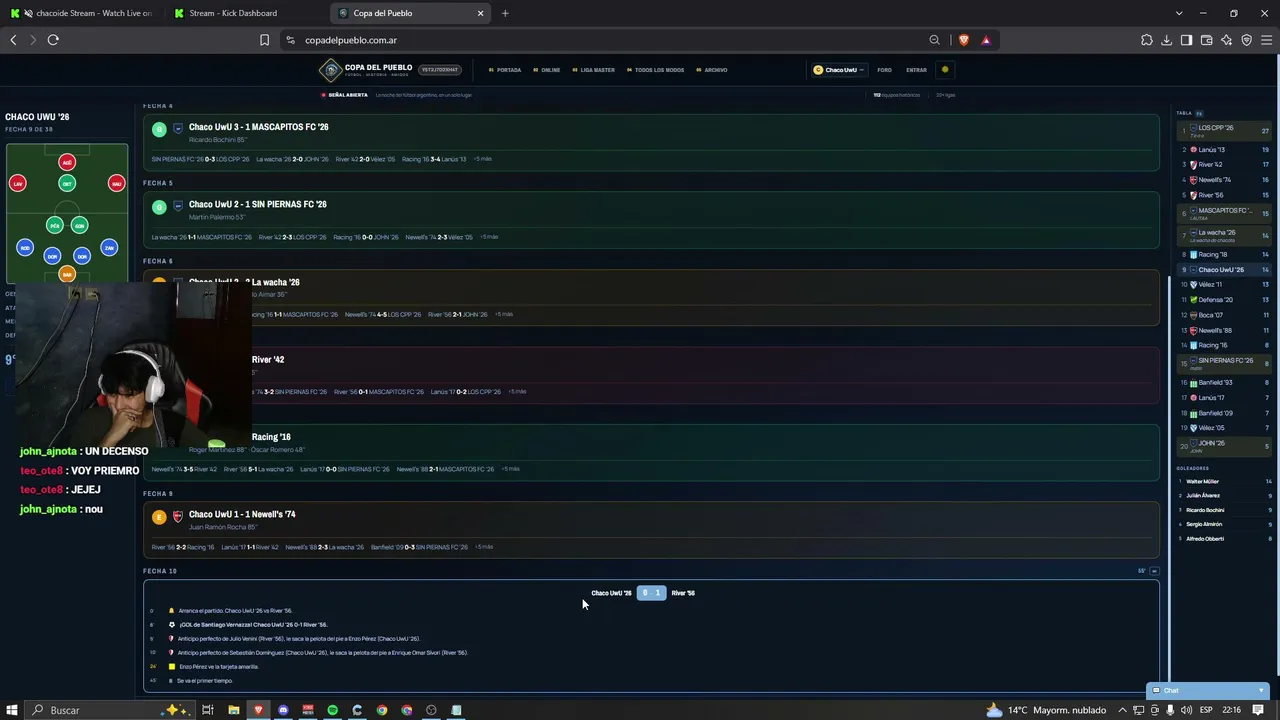This screenshot has height=720, width=1280.
Task: Open LIGA MASTER mode
Action: point(594,70)
